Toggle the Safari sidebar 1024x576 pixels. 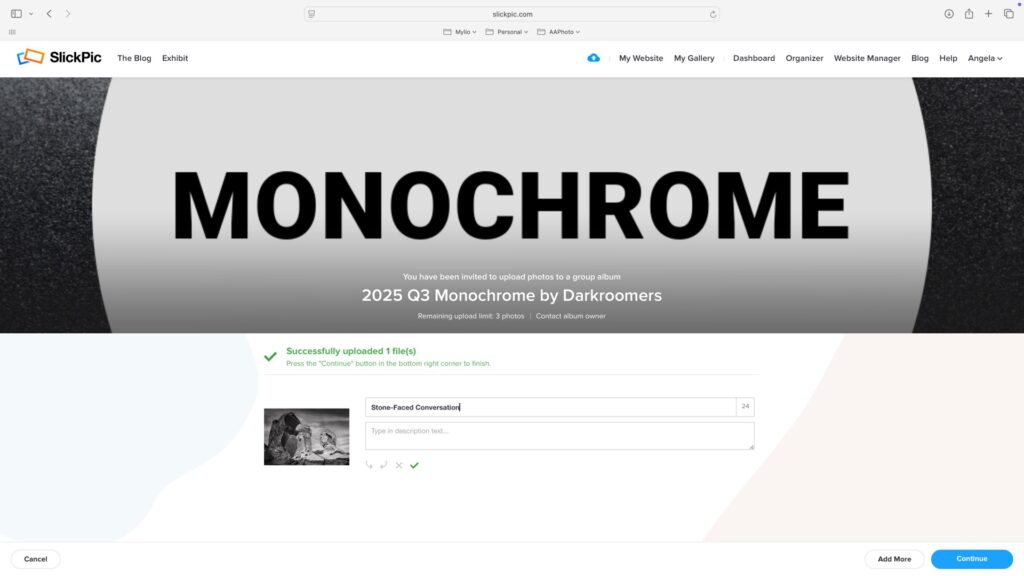coord(16,14)
